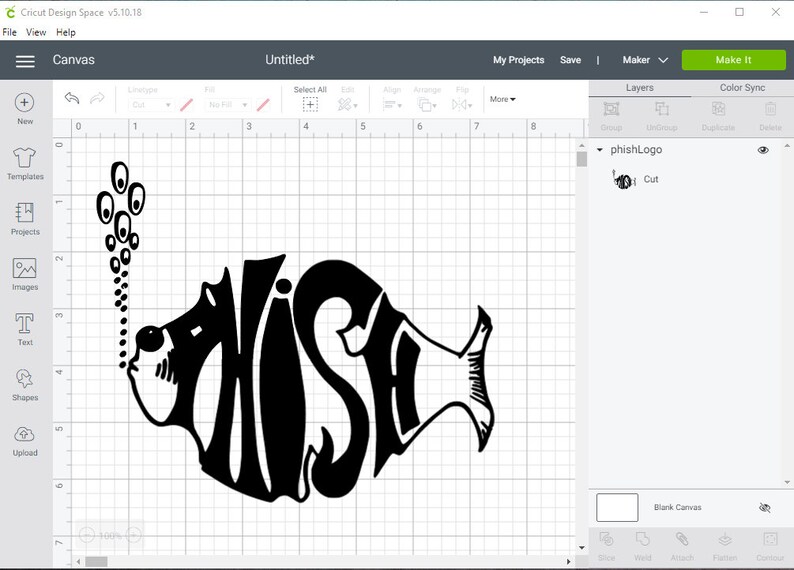Open the Flip options
Screen dimensions: 794x570
click(461, 105)
